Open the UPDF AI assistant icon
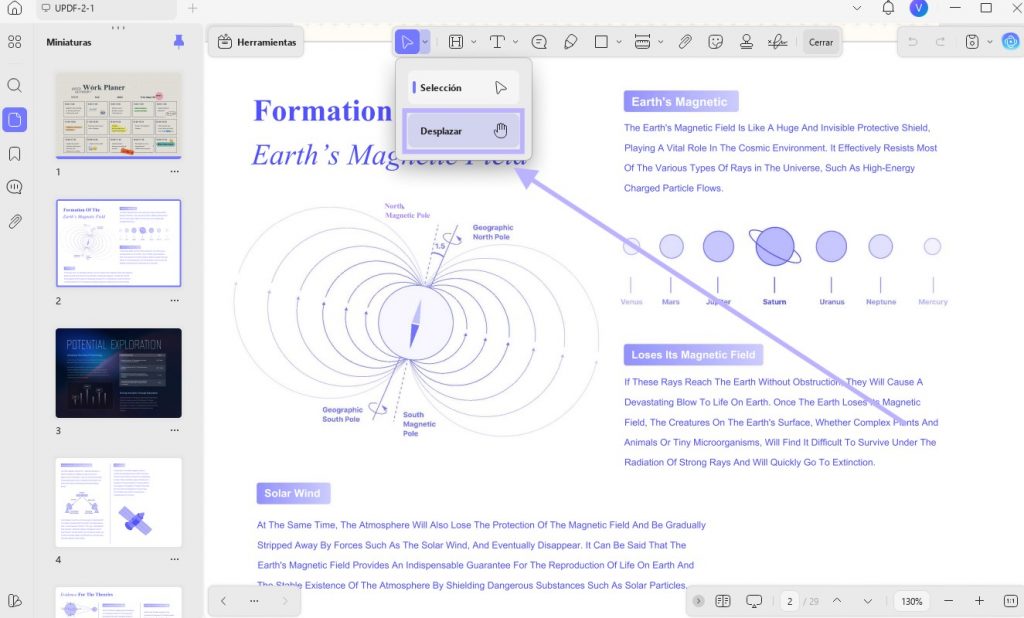The height and width of the screenshot is (618, 1024). tap(1011, 42)
